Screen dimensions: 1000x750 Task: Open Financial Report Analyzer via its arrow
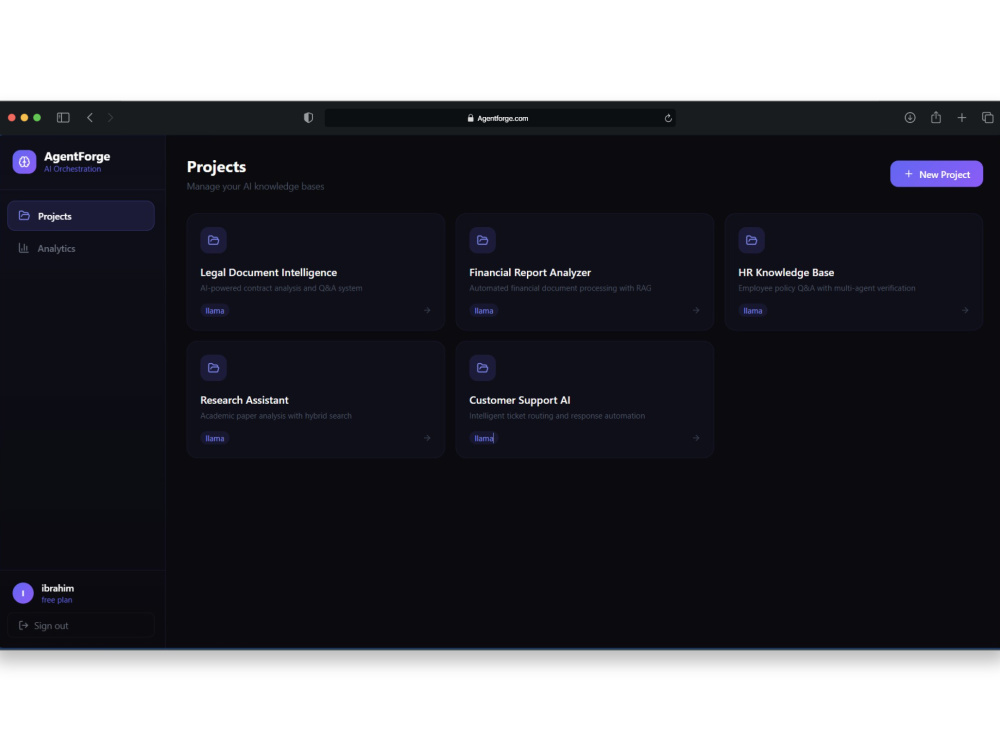[x=696, y=311]
